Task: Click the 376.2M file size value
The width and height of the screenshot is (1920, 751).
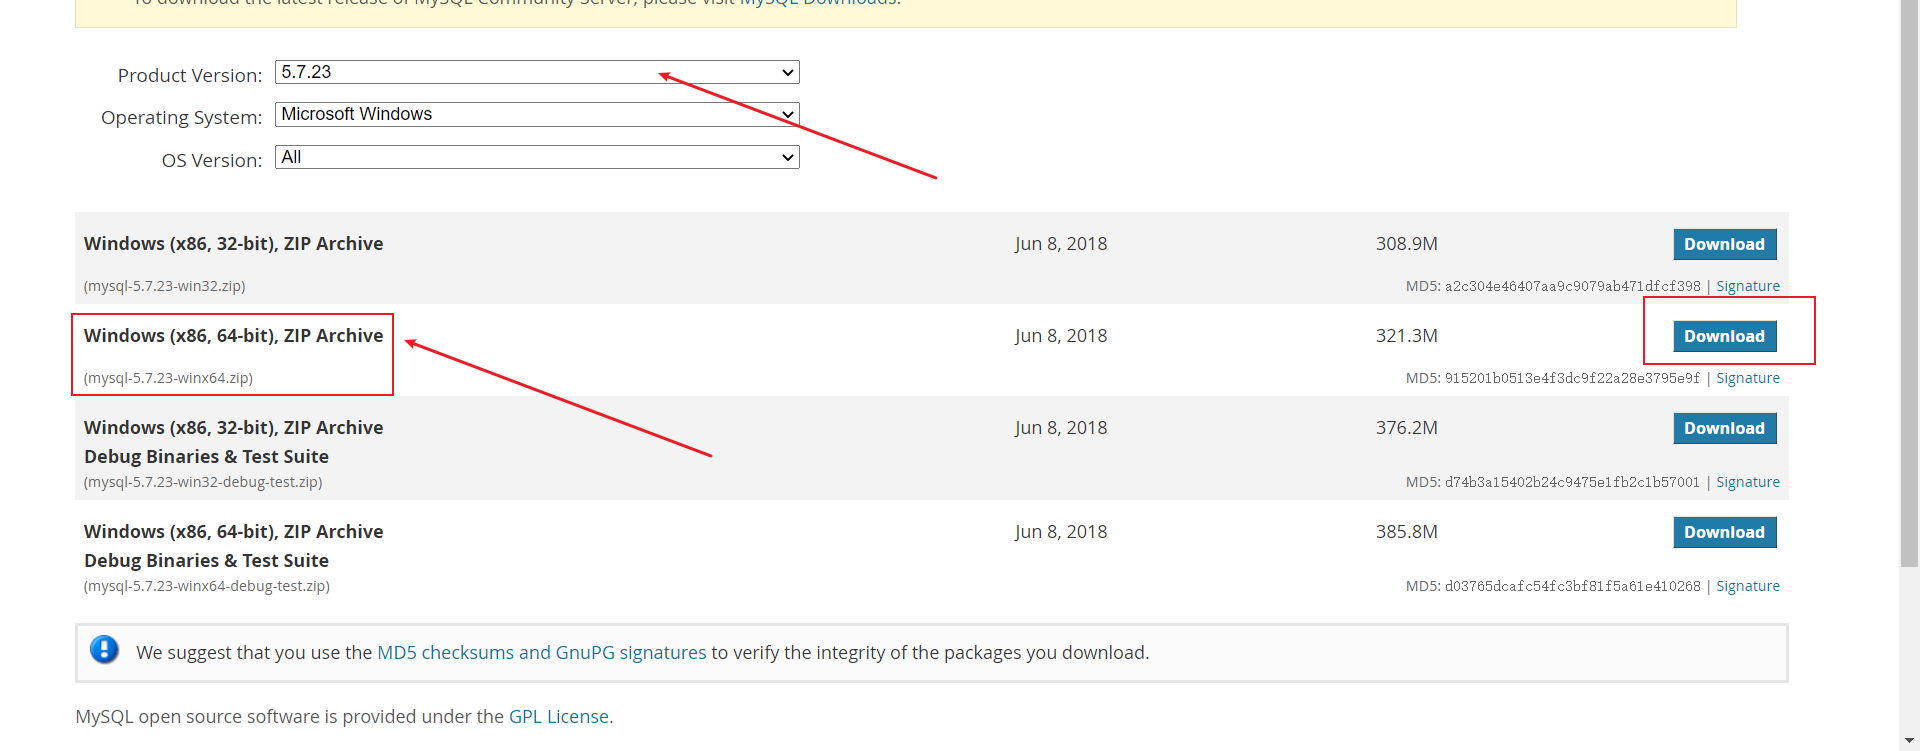Action: (1406, 428)
